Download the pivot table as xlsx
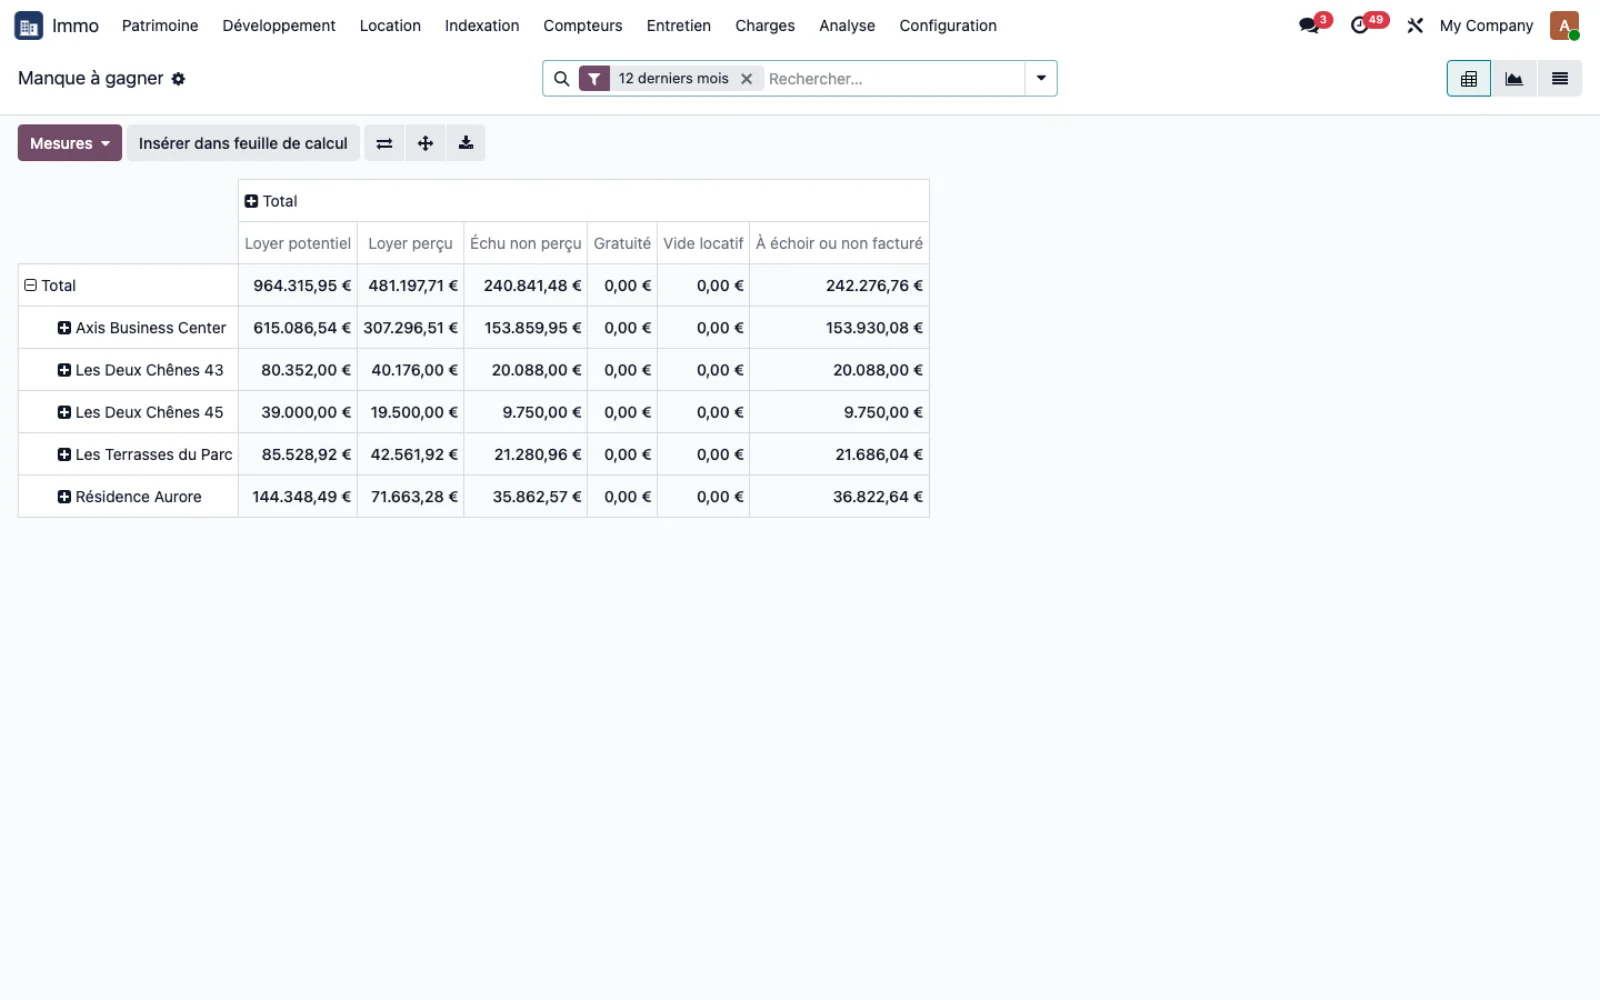 (466, 143)
